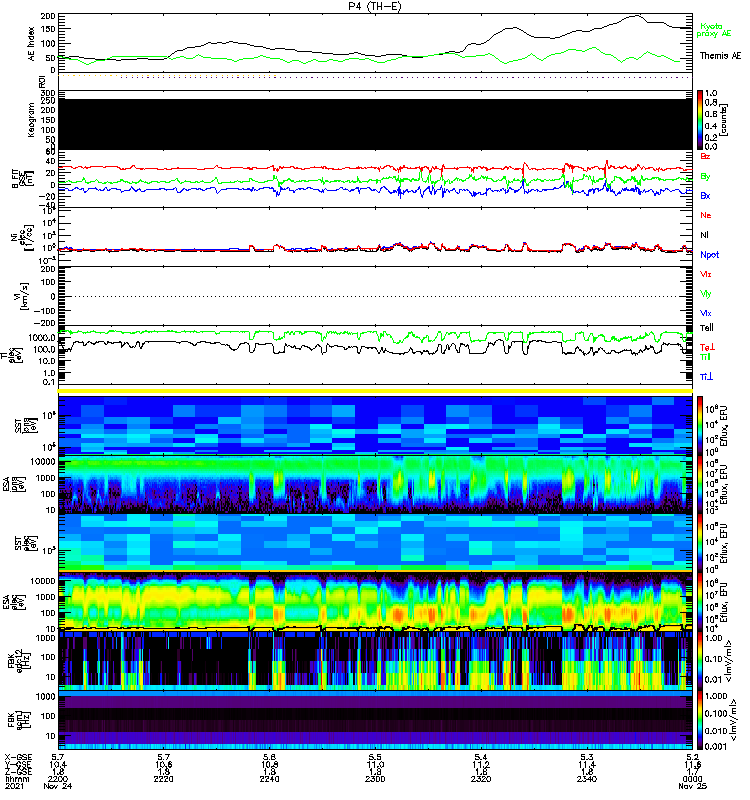Click the red Viz velocity legend label
The width and height of the screenshot is (750, 800).
coord(706,274)
